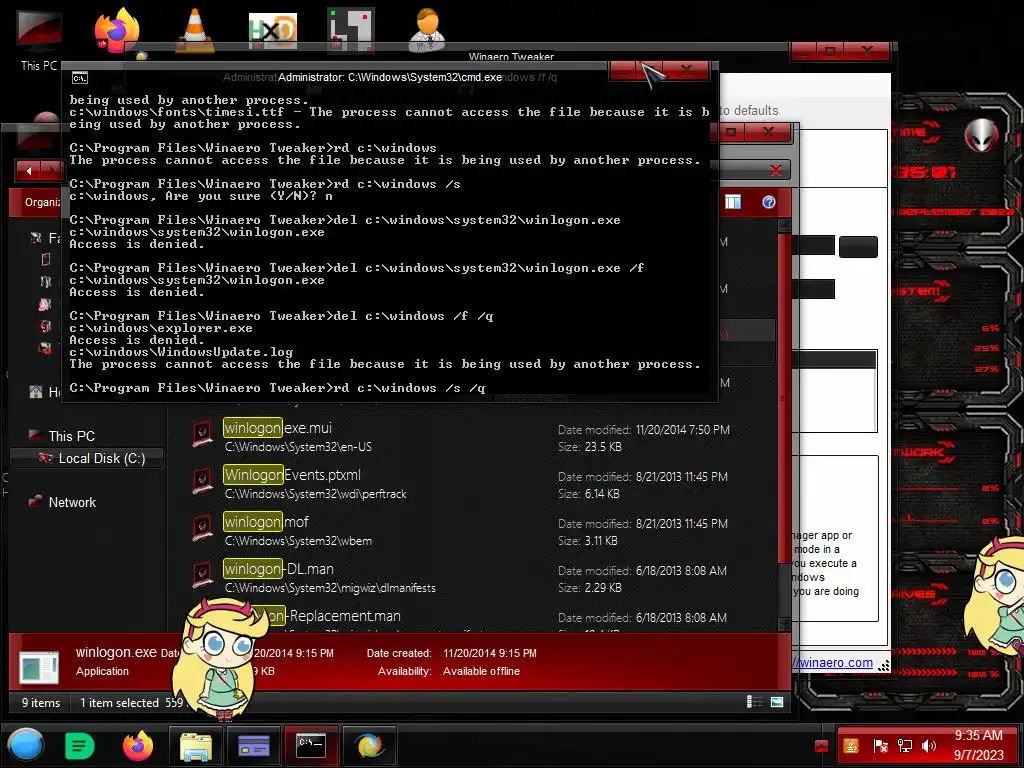
Task: Show hidden tray icons via red arrow
Action: 822,746
